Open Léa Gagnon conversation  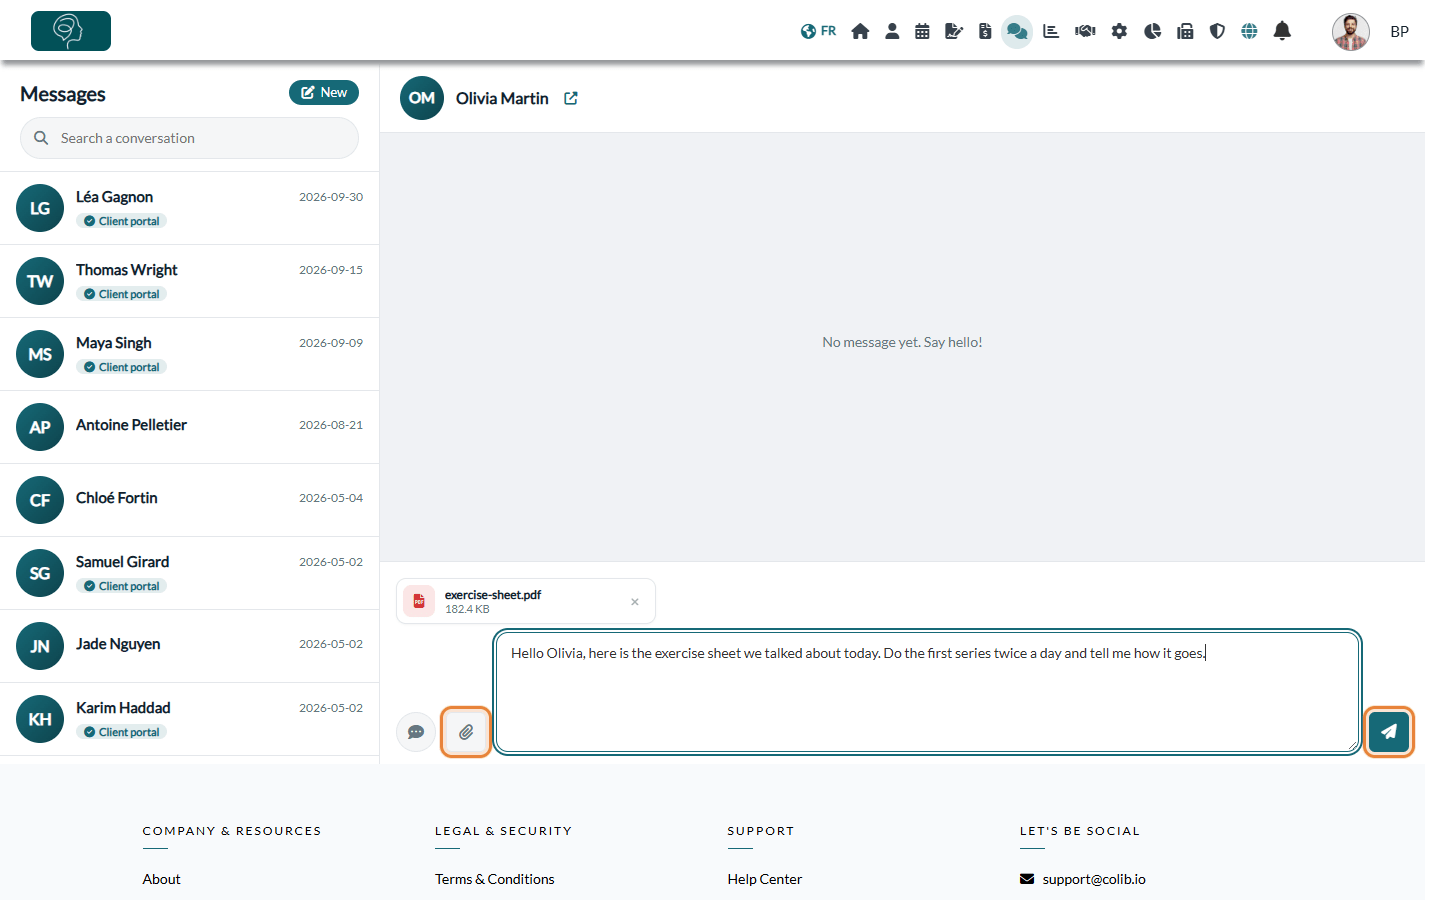(189, 208)
